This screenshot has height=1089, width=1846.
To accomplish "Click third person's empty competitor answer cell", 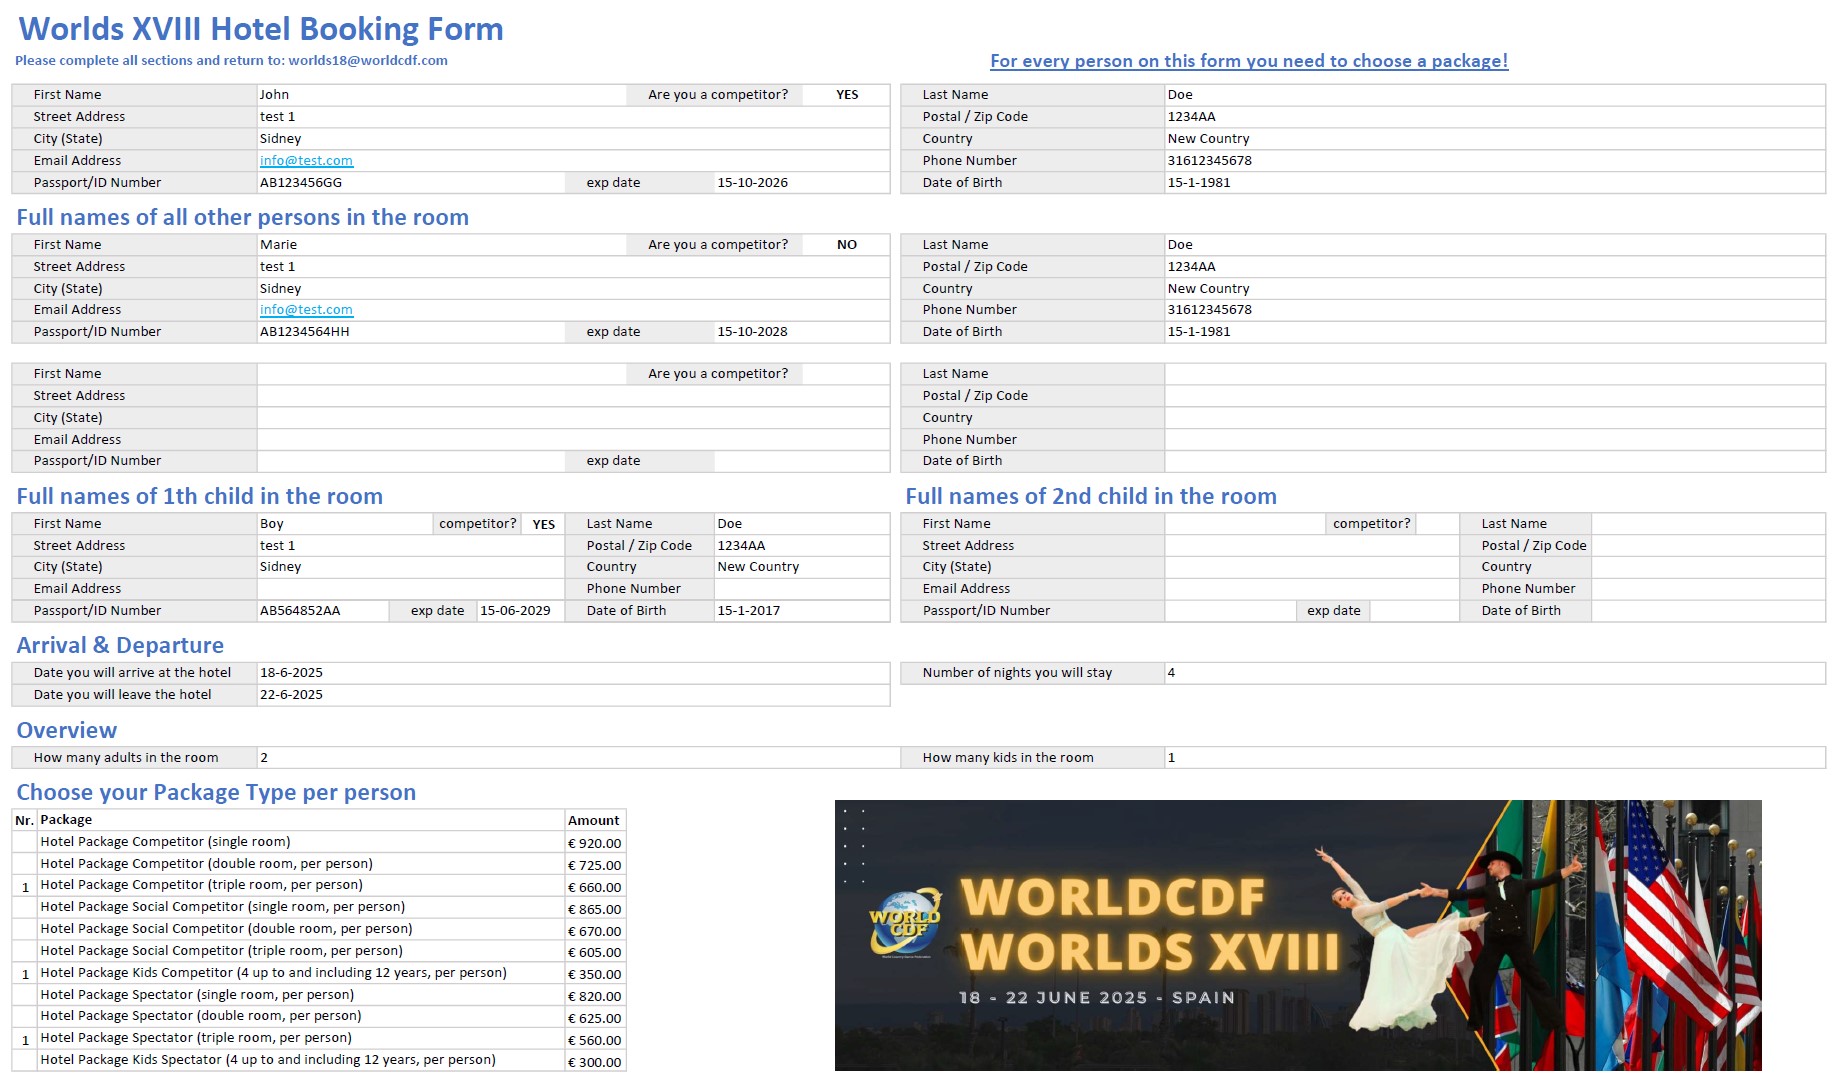I will click(x=846, y=374).
